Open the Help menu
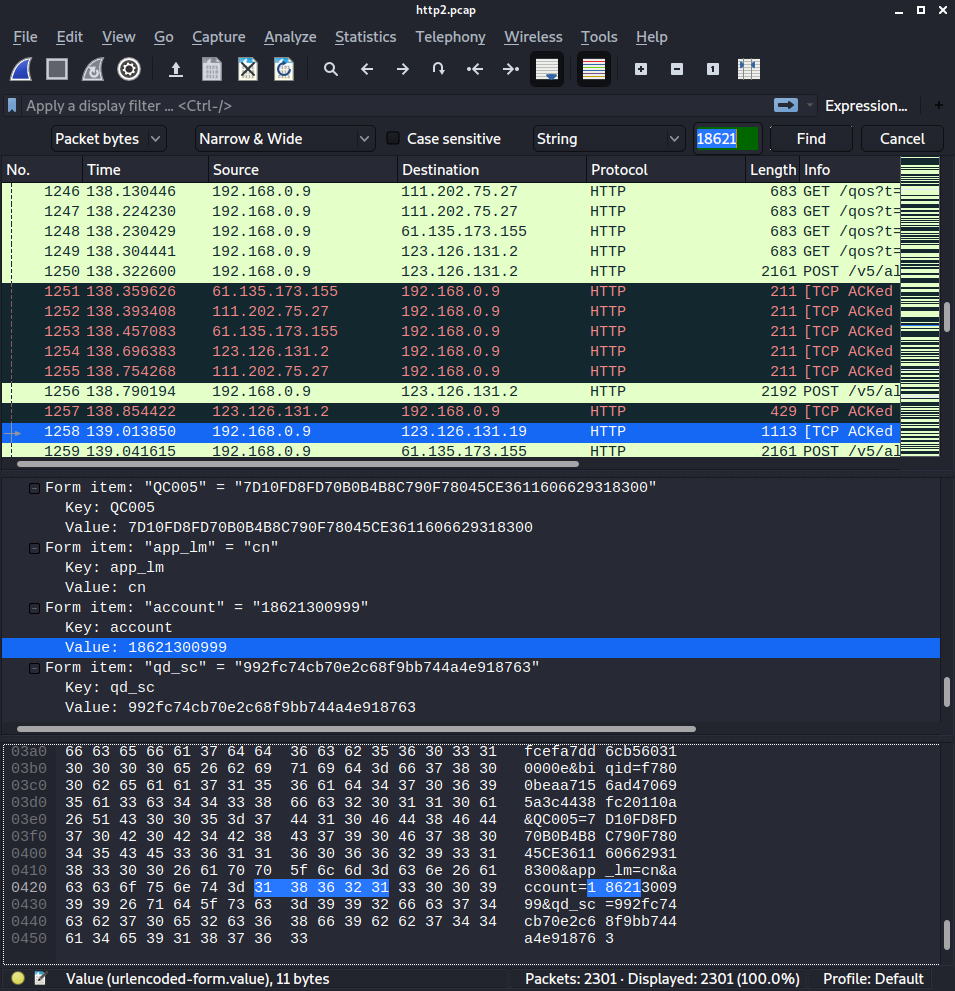Viewport: 955px width, 991px height. (652, 37)
